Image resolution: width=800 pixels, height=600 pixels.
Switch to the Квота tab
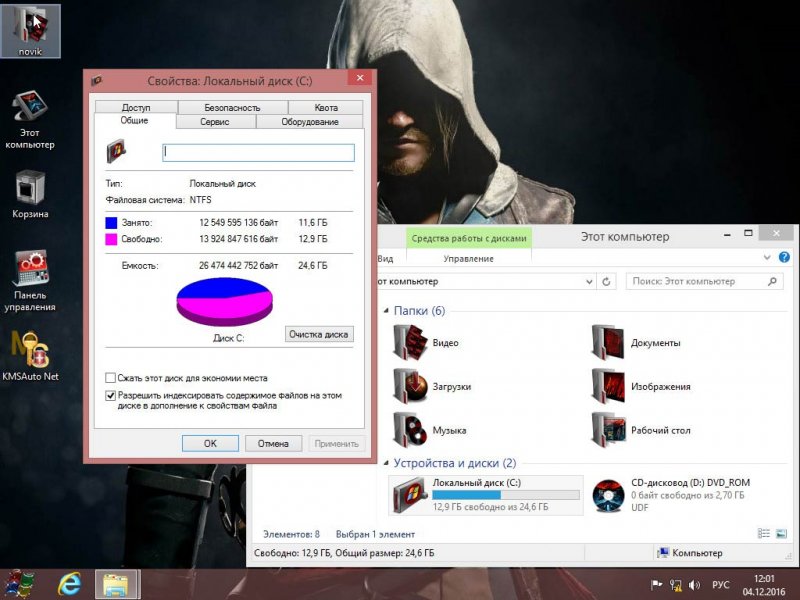pos(326,107)
